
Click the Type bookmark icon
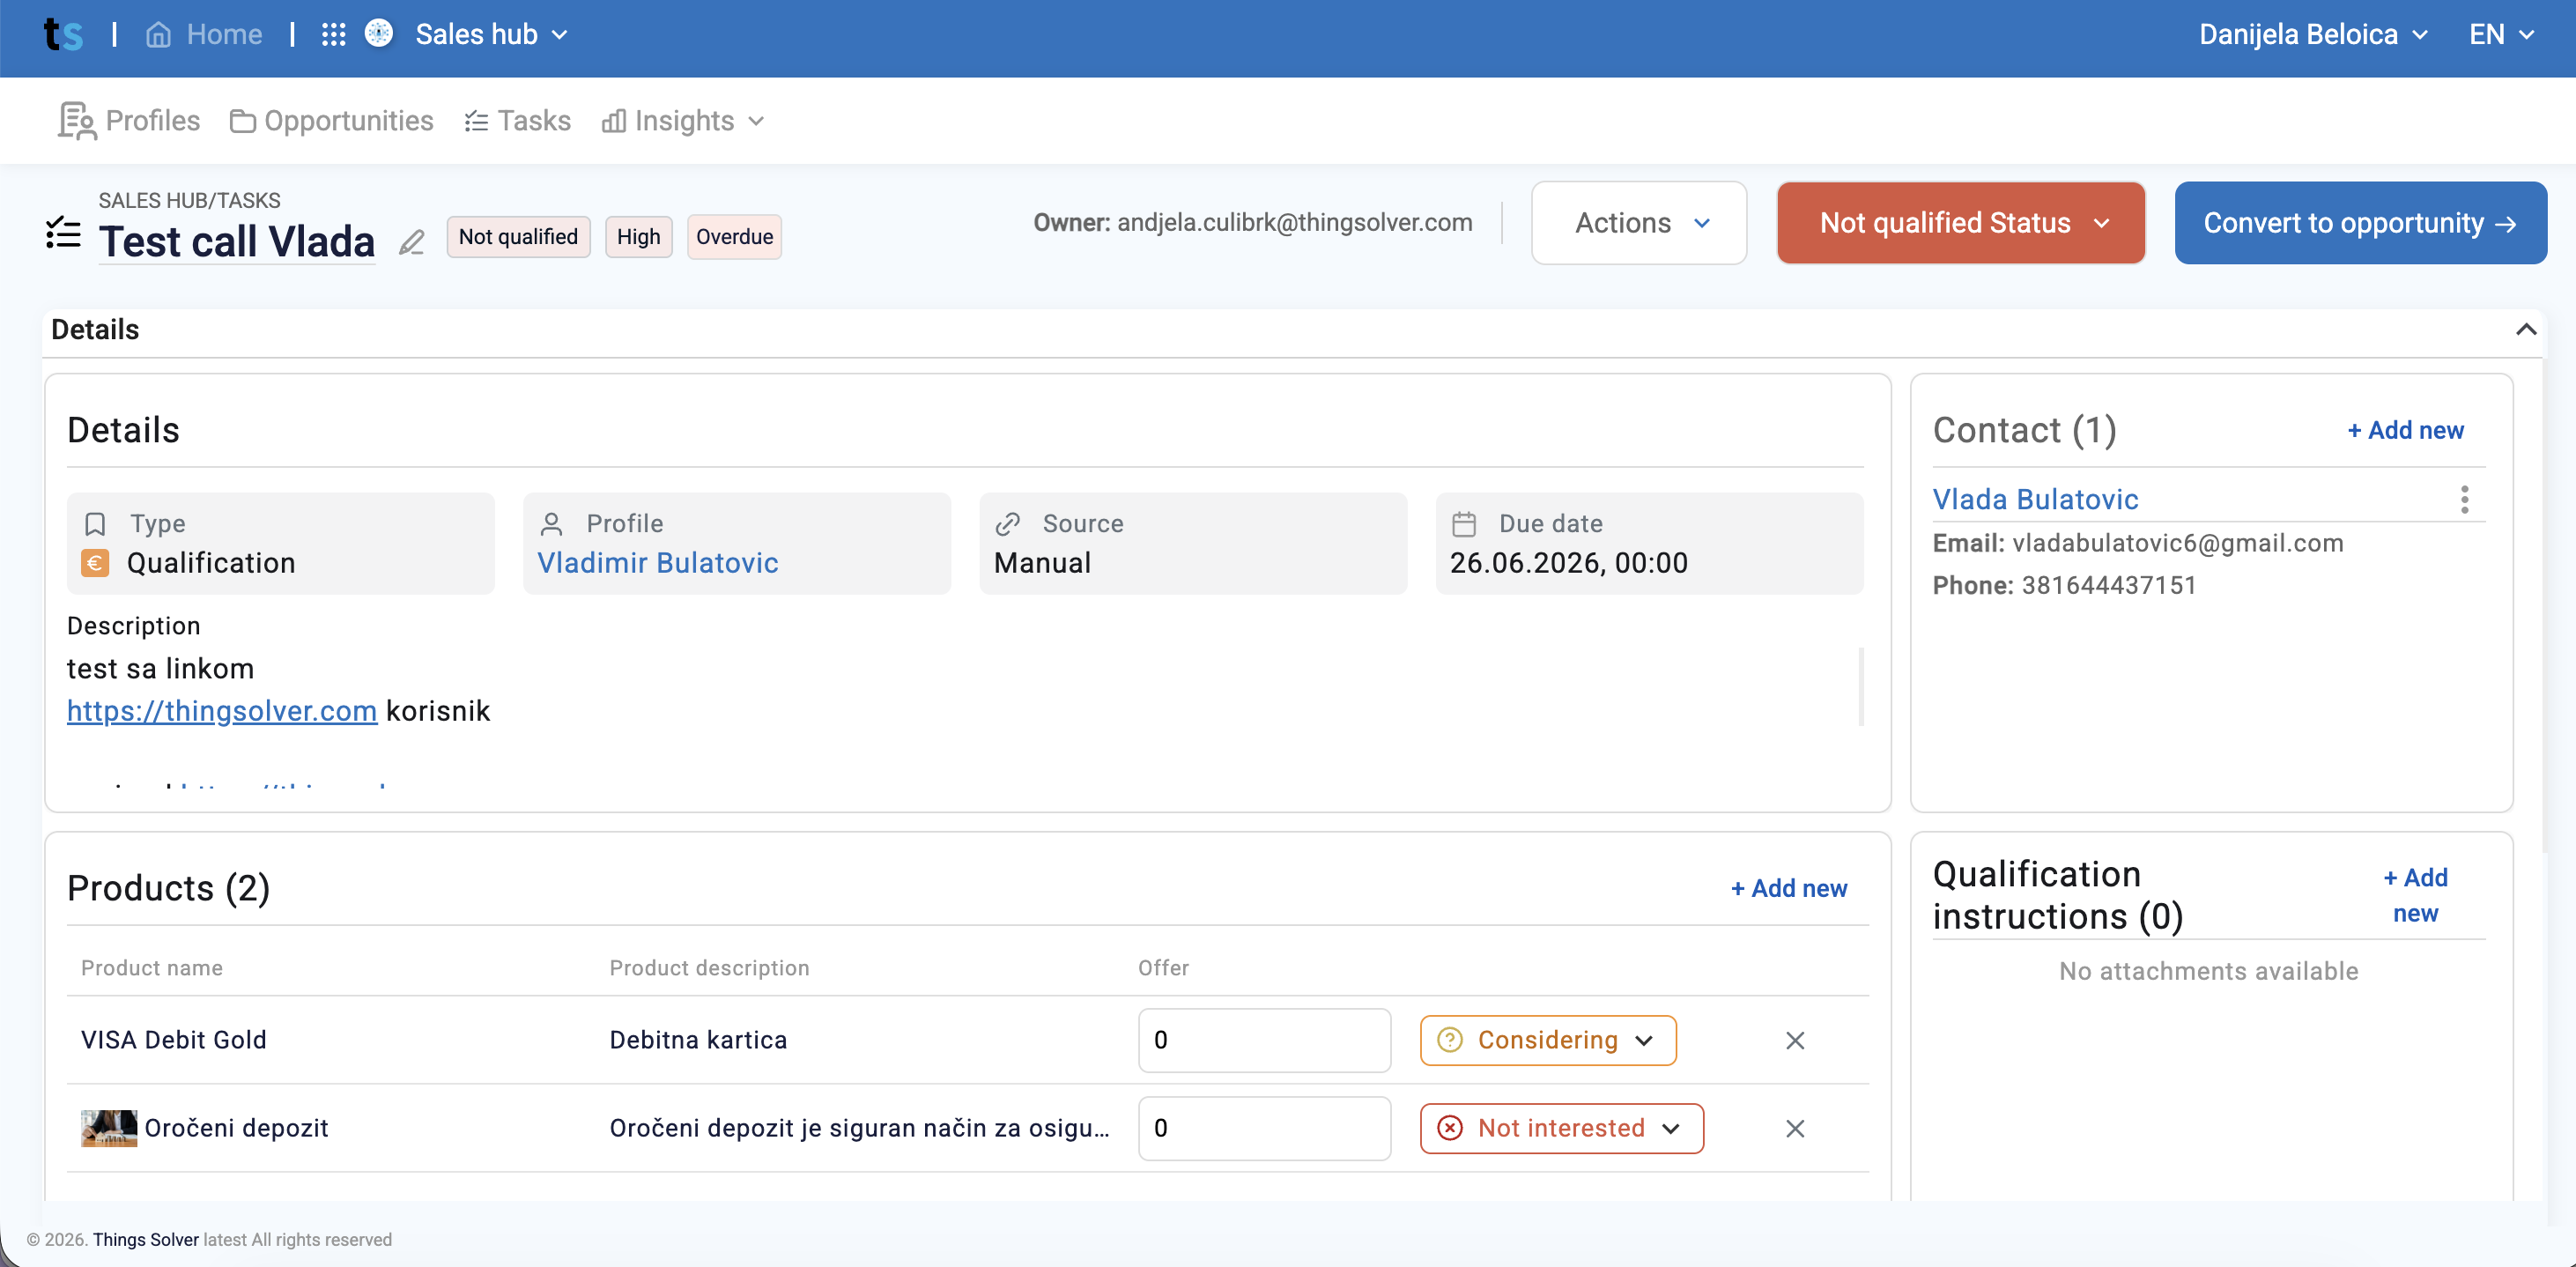[95, 524]
